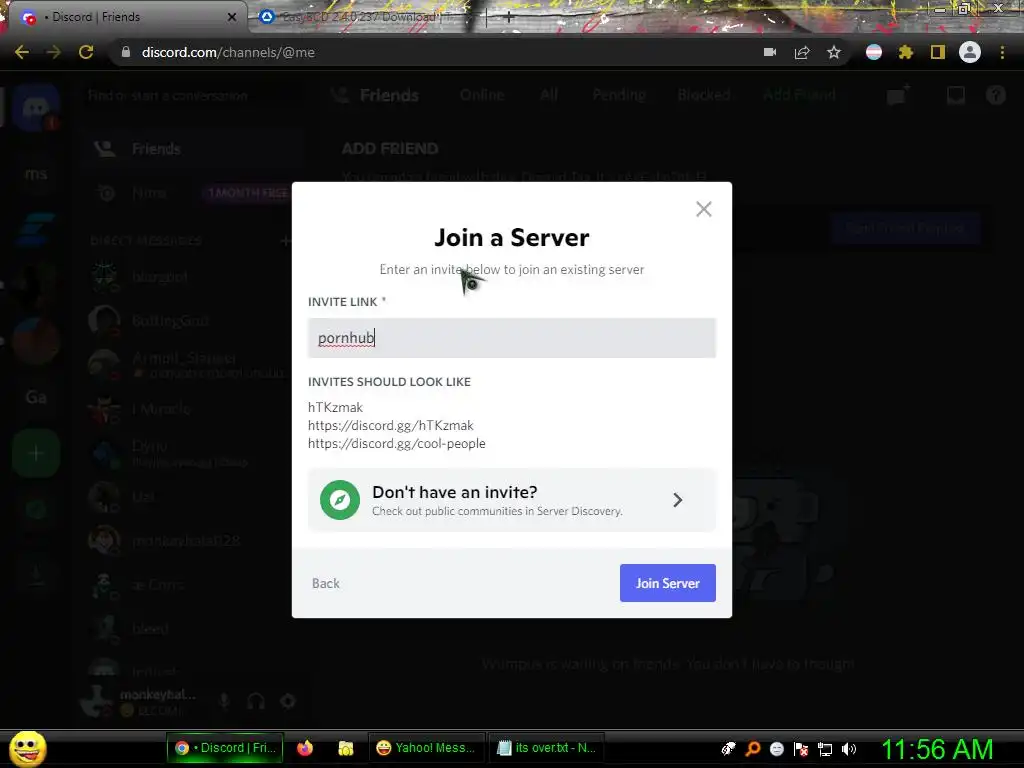Open the Help question mark icon

[x=996, y=95]
